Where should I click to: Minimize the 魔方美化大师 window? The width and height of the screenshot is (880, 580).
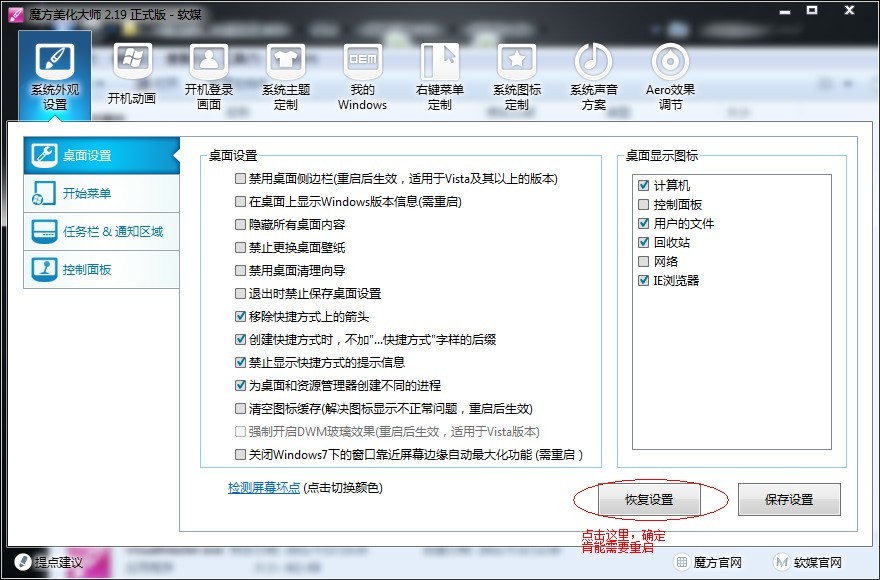pos(785,11)
